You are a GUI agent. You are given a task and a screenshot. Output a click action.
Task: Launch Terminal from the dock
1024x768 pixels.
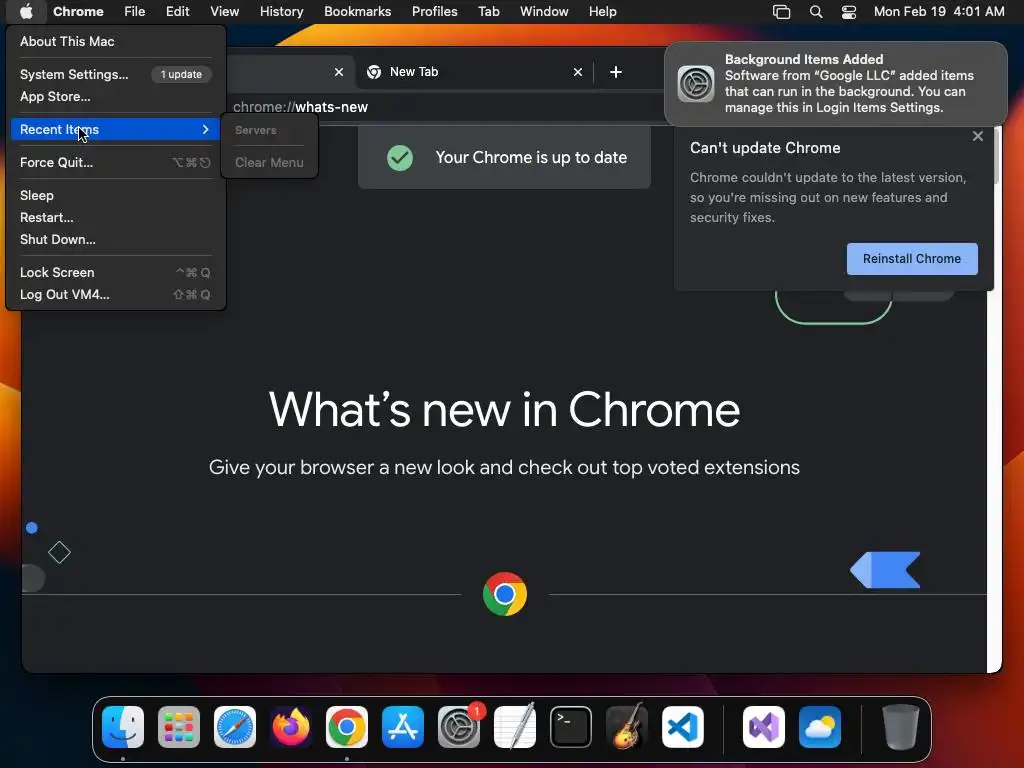pos(571,727)
